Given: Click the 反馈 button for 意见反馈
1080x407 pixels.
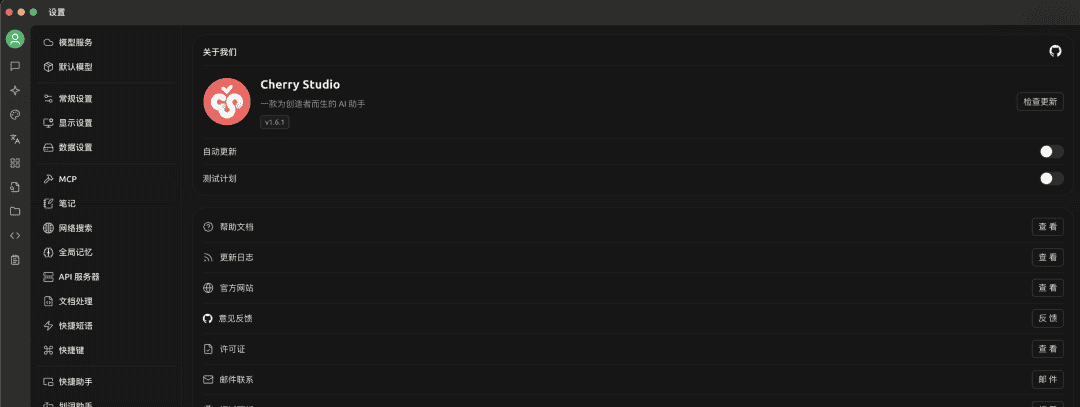Looking at the screenshot, I should click(1047, 318).
